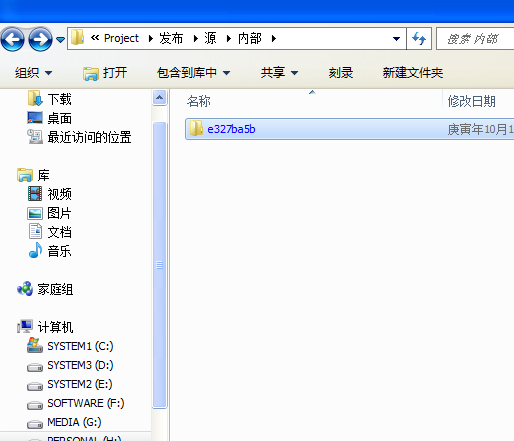Go forward with the Forward arrow button
This screenshot has width=514, height=441.
(40, 39)
